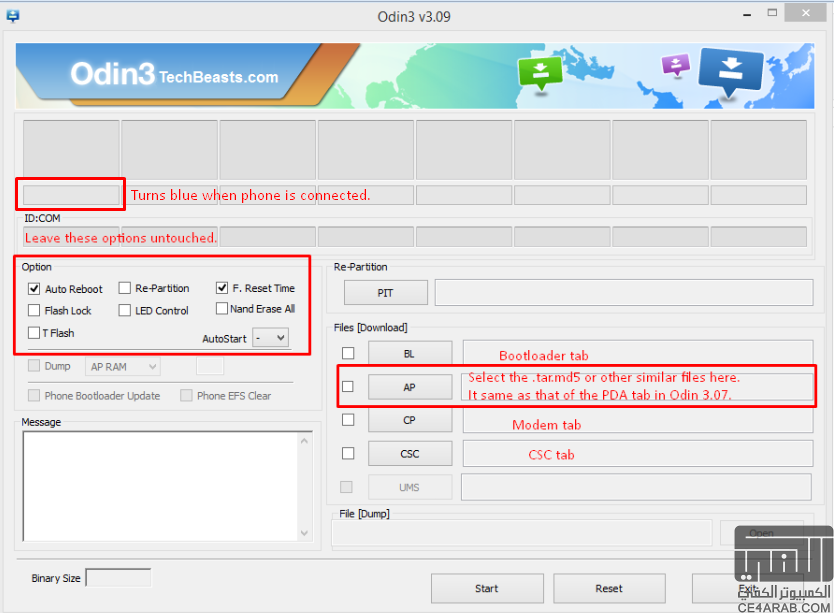
Task: Tick the Phone Bootloader Update checkbox
Action: point(34,395)
